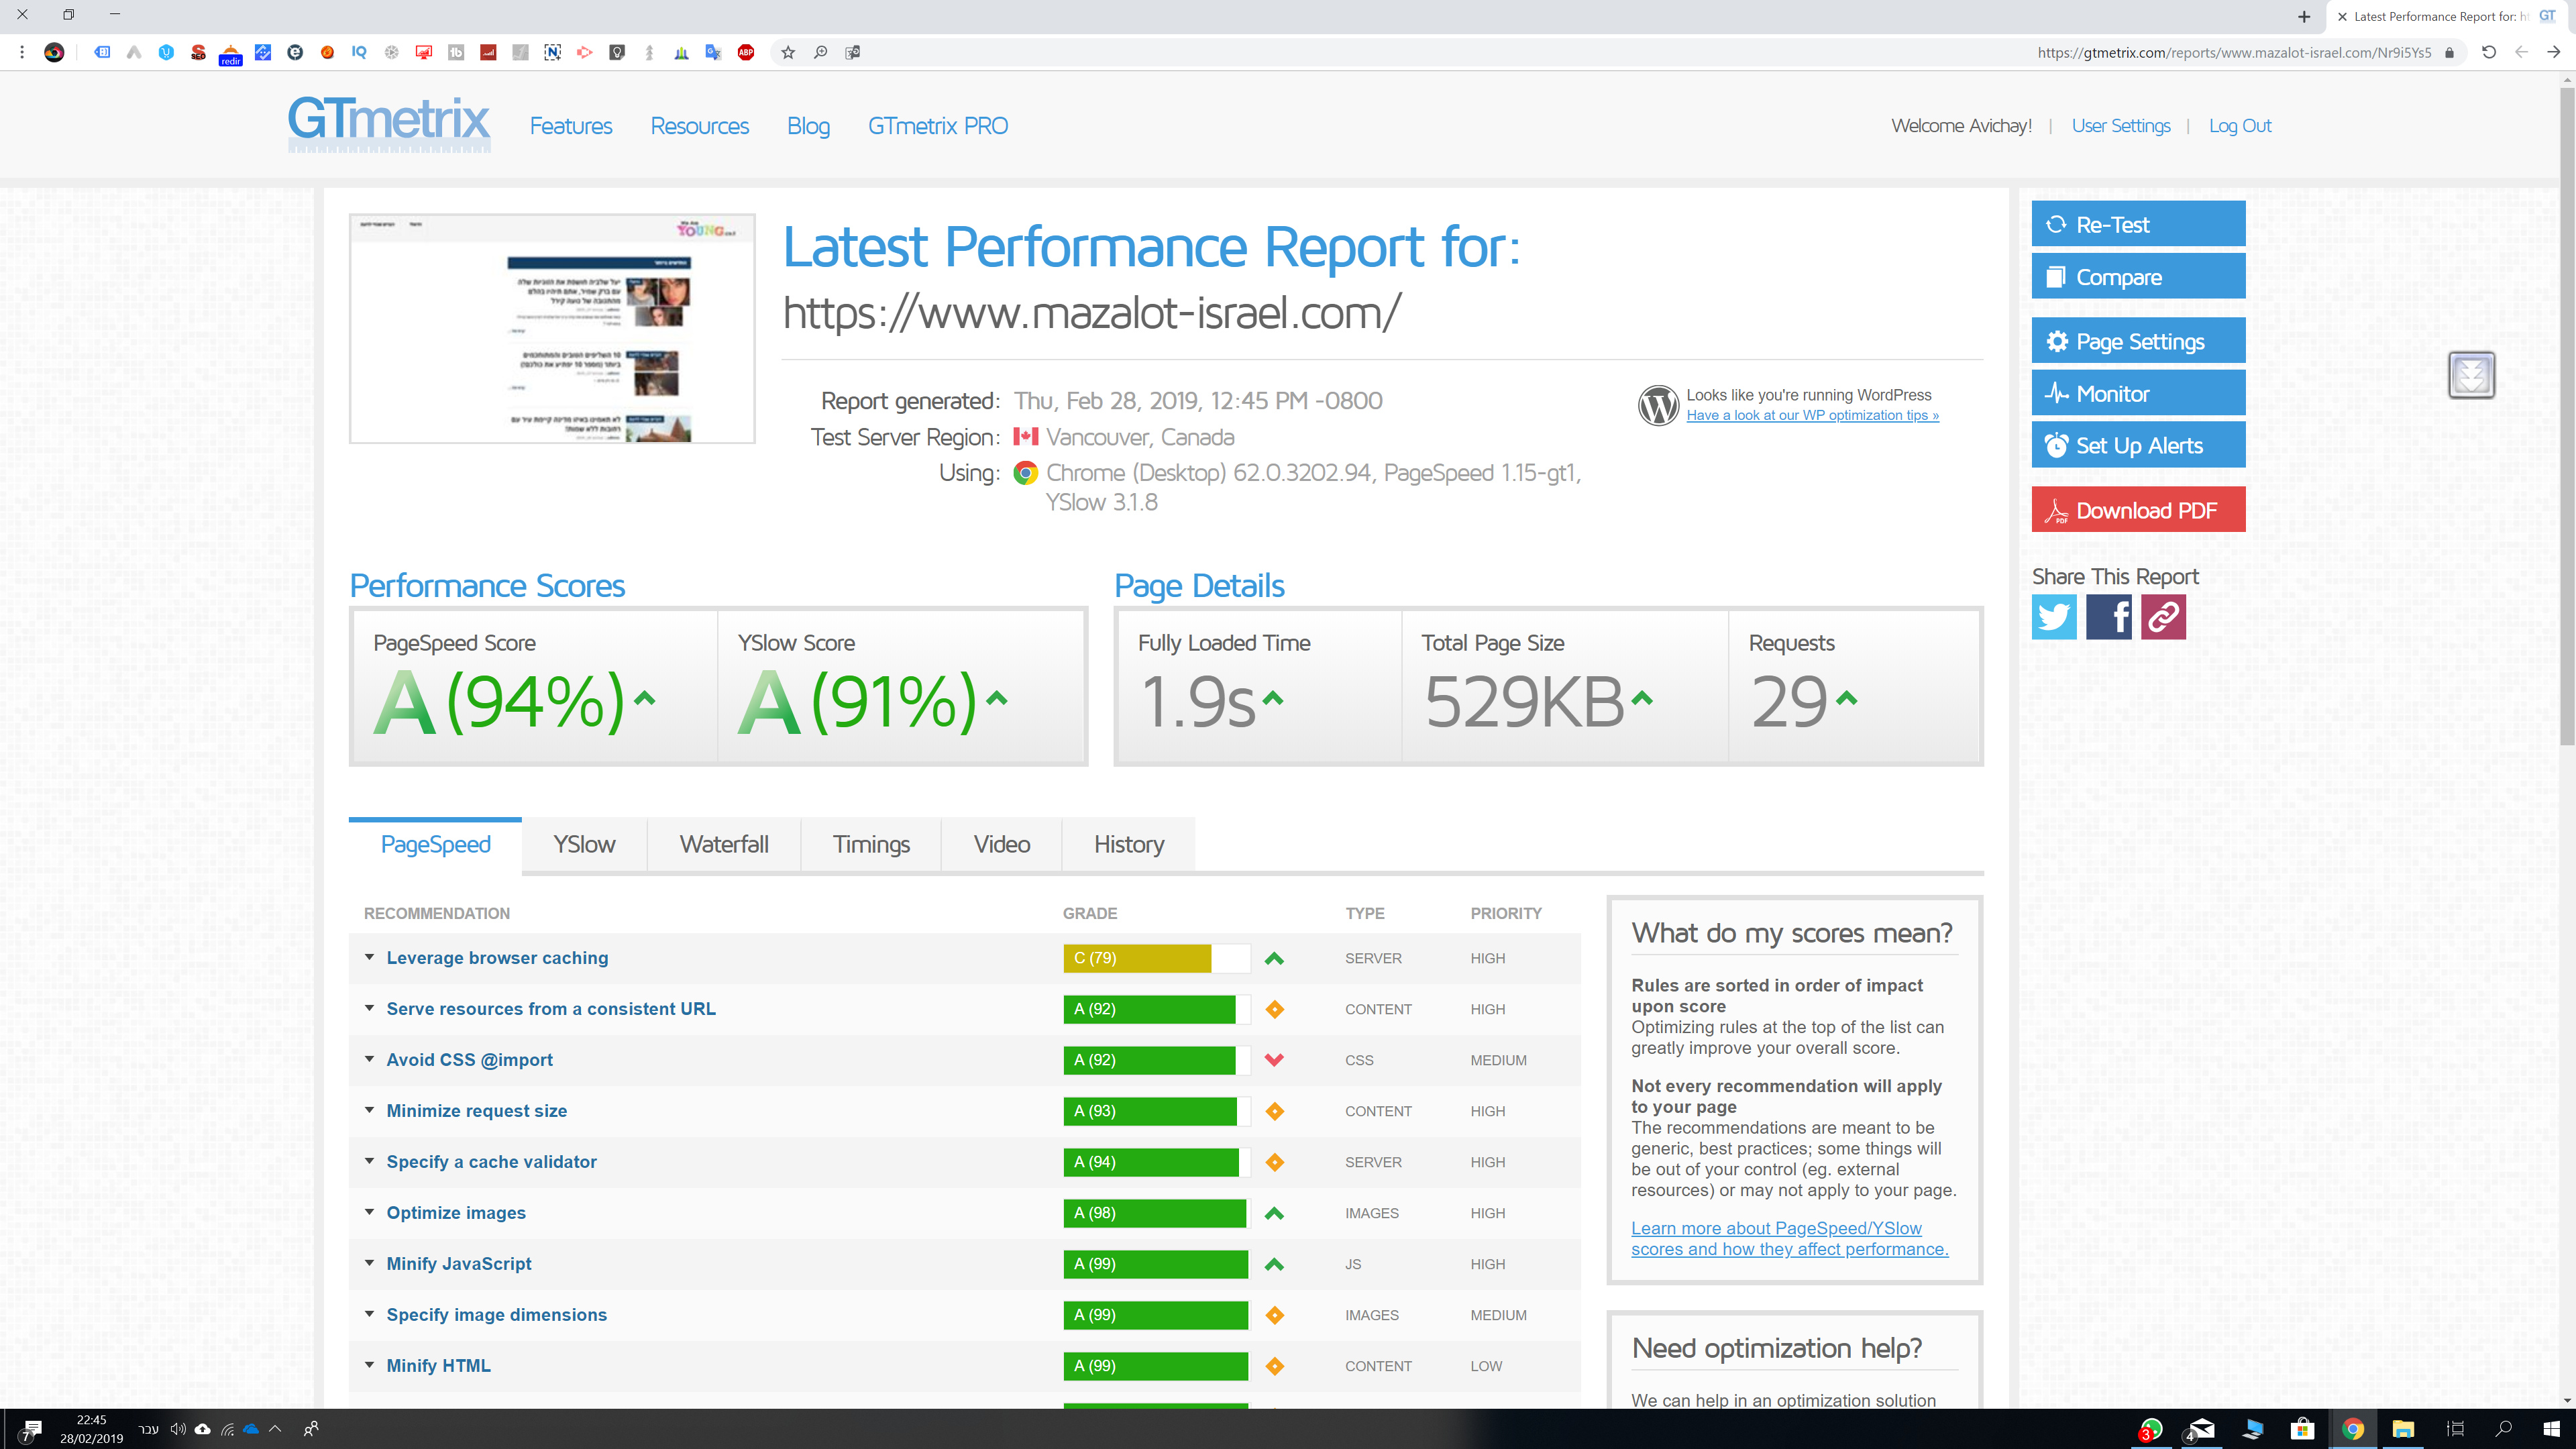
Task: Open a new tab with plus icon
Action: (2304, 17)
